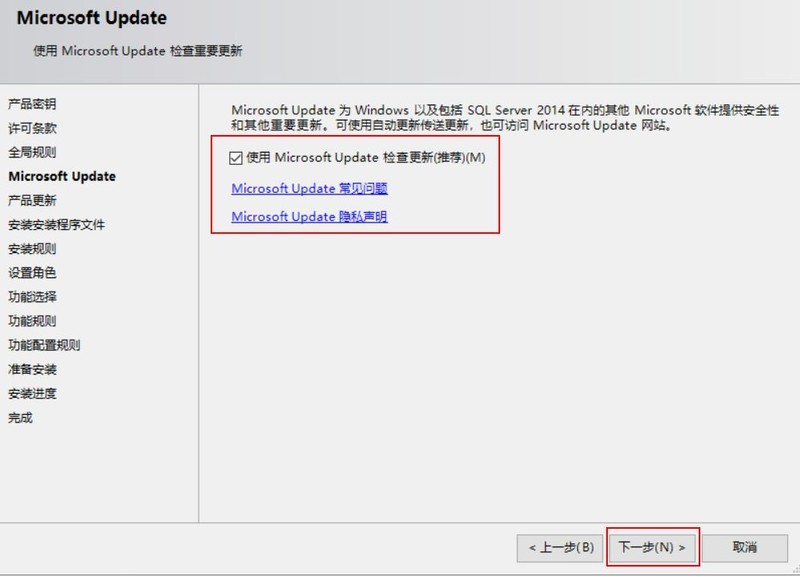Jump to the 全局规则 step

tap(32, 152)
